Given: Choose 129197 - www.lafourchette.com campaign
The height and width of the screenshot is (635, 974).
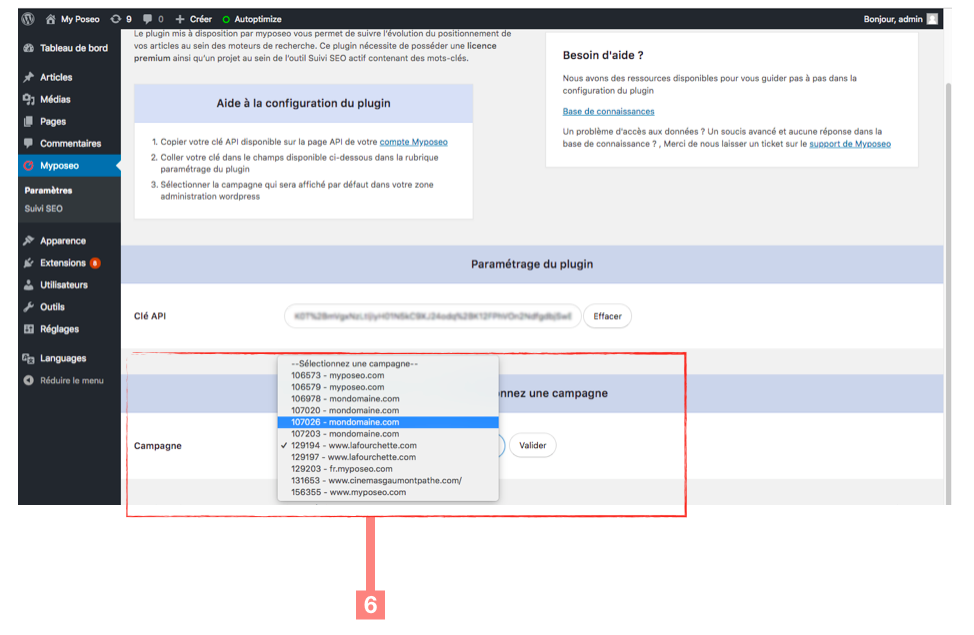Looking at the screenshot, I should 388,457.
